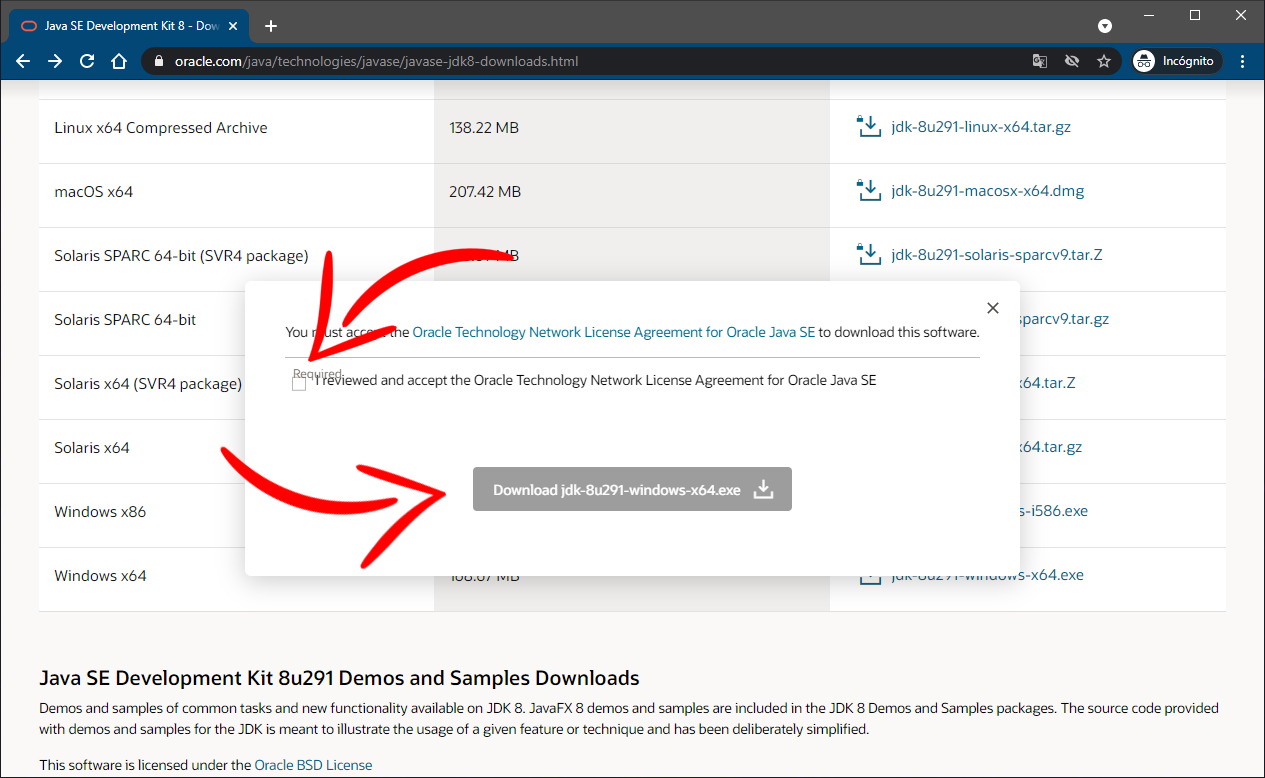Click download icon beside linux-x64.tar.gz

coord(868,126)
